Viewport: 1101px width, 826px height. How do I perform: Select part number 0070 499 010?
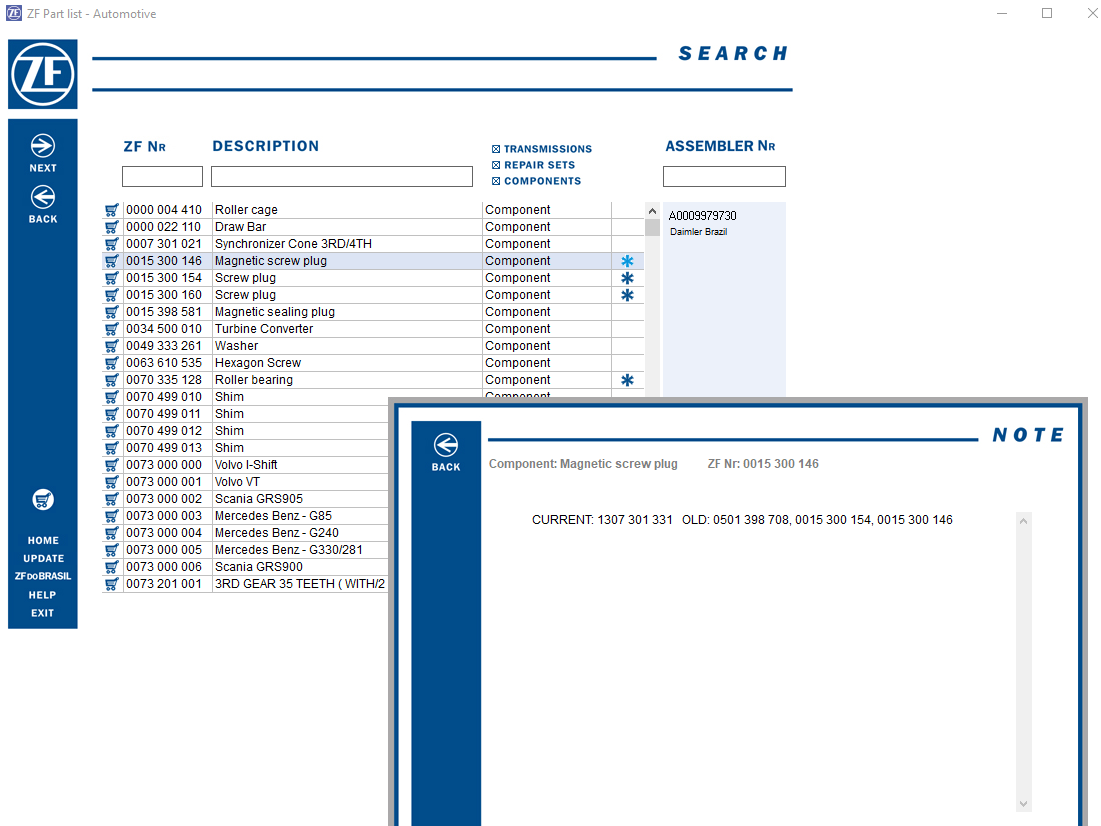pos(164,397)
